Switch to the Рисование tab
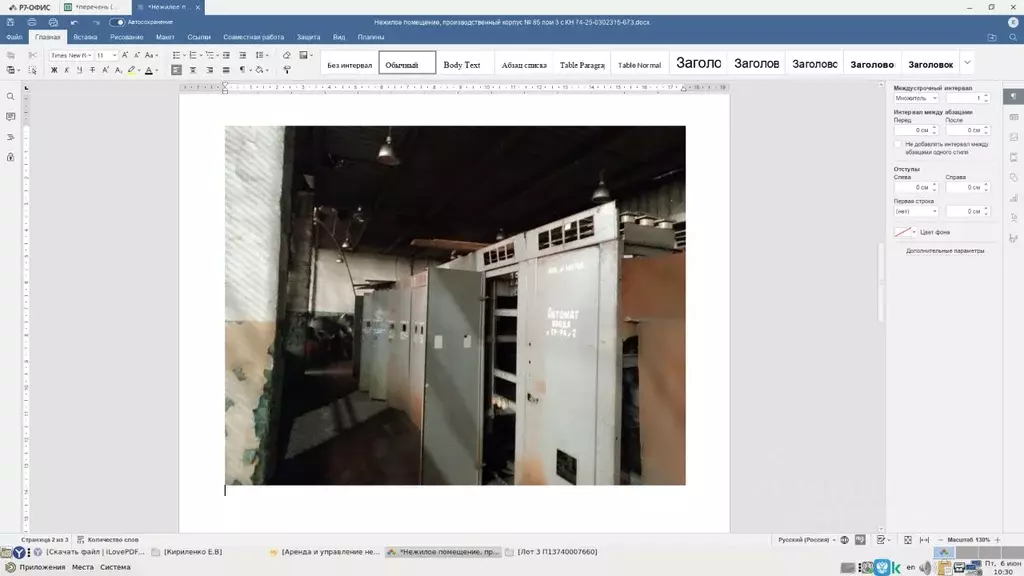 (127, 37)
